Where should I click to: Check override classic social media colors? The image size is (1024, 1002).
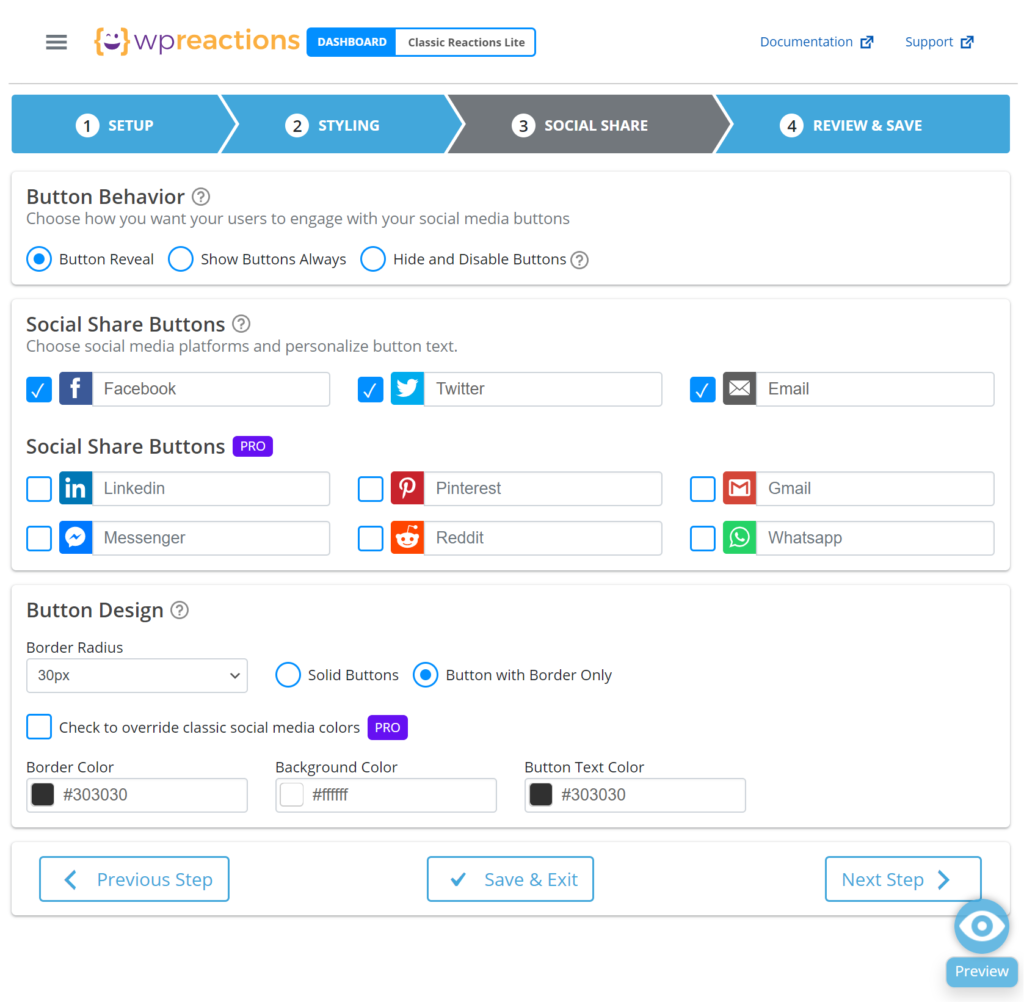point(39,727)
